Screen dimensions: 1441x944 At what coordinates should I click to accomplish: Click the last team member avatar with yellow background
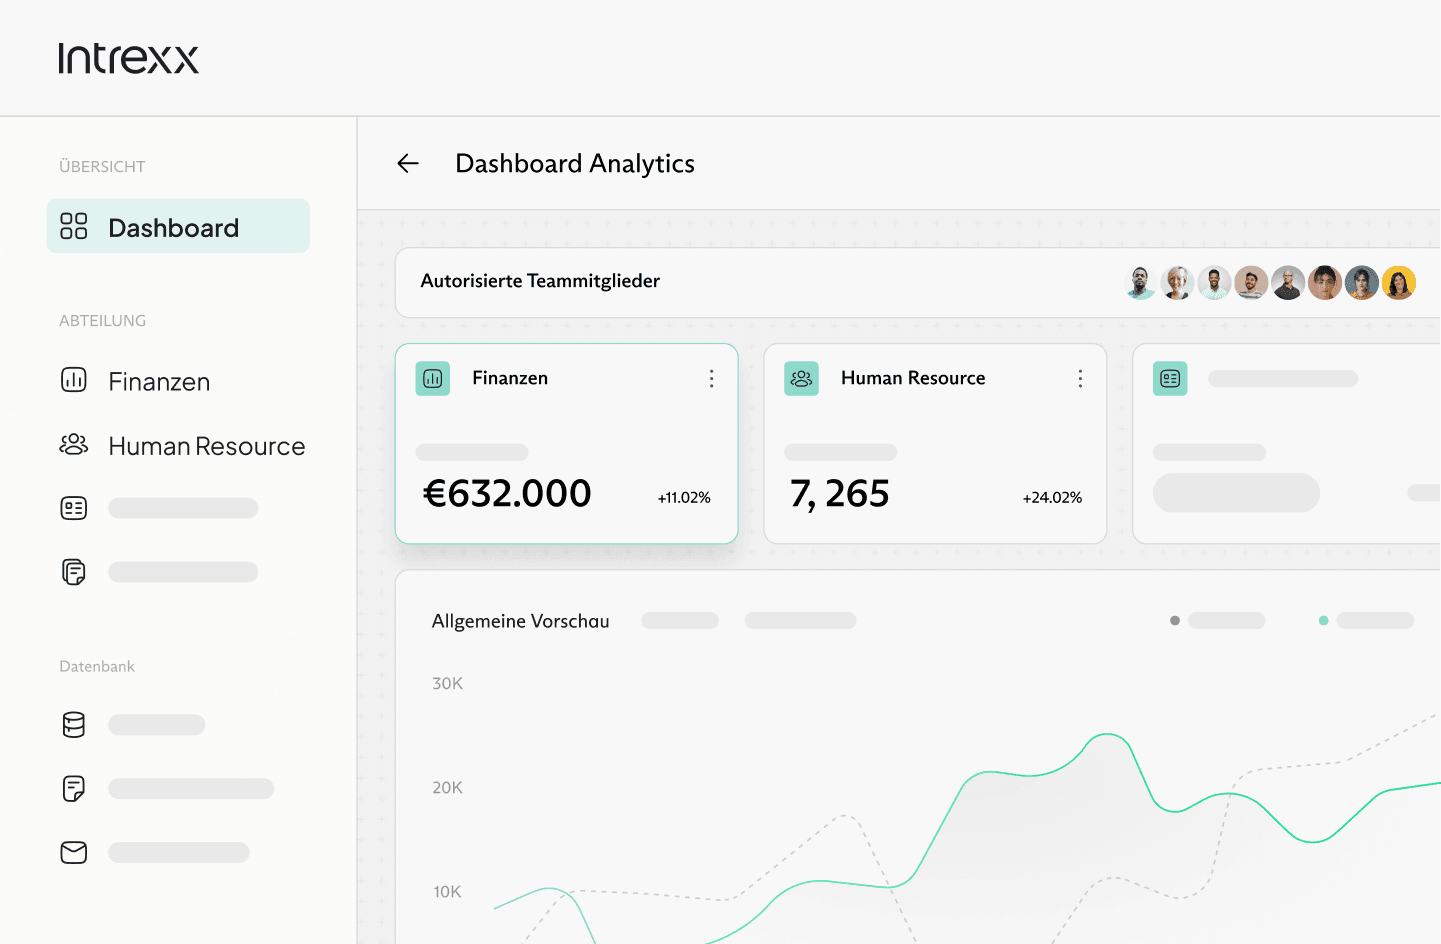1398,283
